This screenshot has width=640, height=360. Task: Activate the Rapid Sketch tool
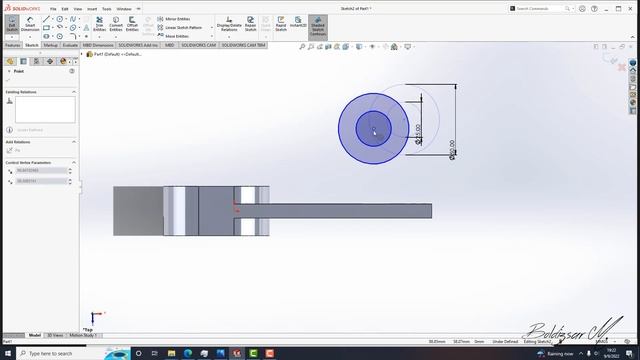coord(281,24)
